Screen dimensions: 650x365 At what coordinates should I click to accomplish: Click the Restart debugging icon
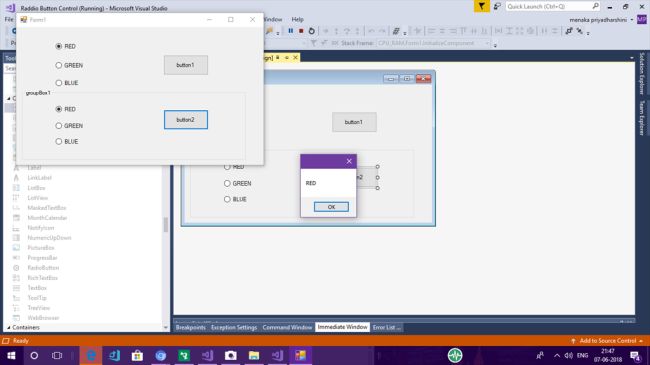(312, 31)
